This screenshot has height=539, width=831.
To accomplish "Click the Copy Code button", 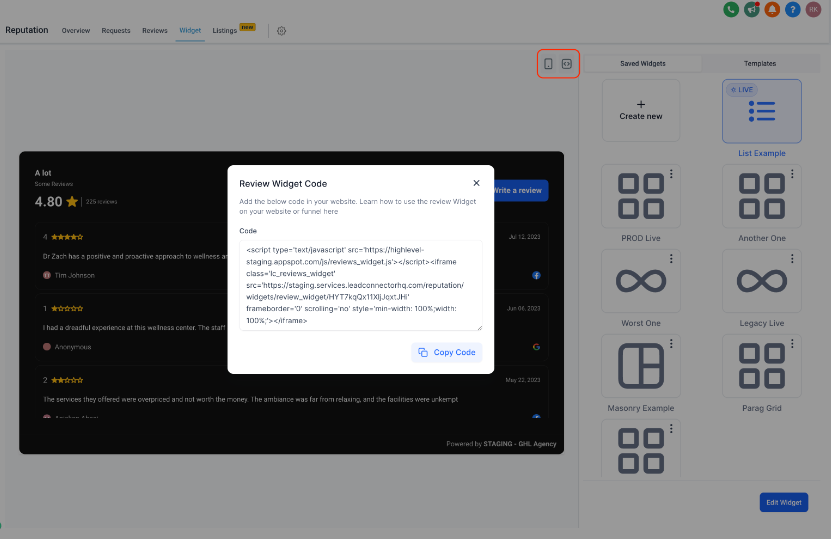I will pyautogui.click(x=447, y=352).
